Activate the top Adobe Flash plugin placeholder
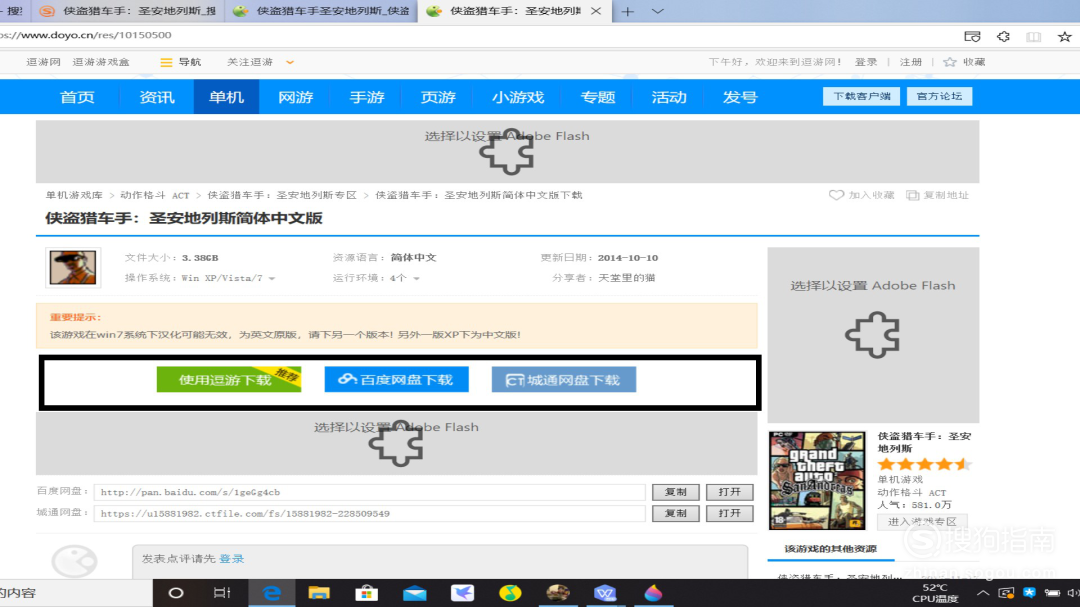Screen dimensions: 1080x607 click(x=507, y=152)
